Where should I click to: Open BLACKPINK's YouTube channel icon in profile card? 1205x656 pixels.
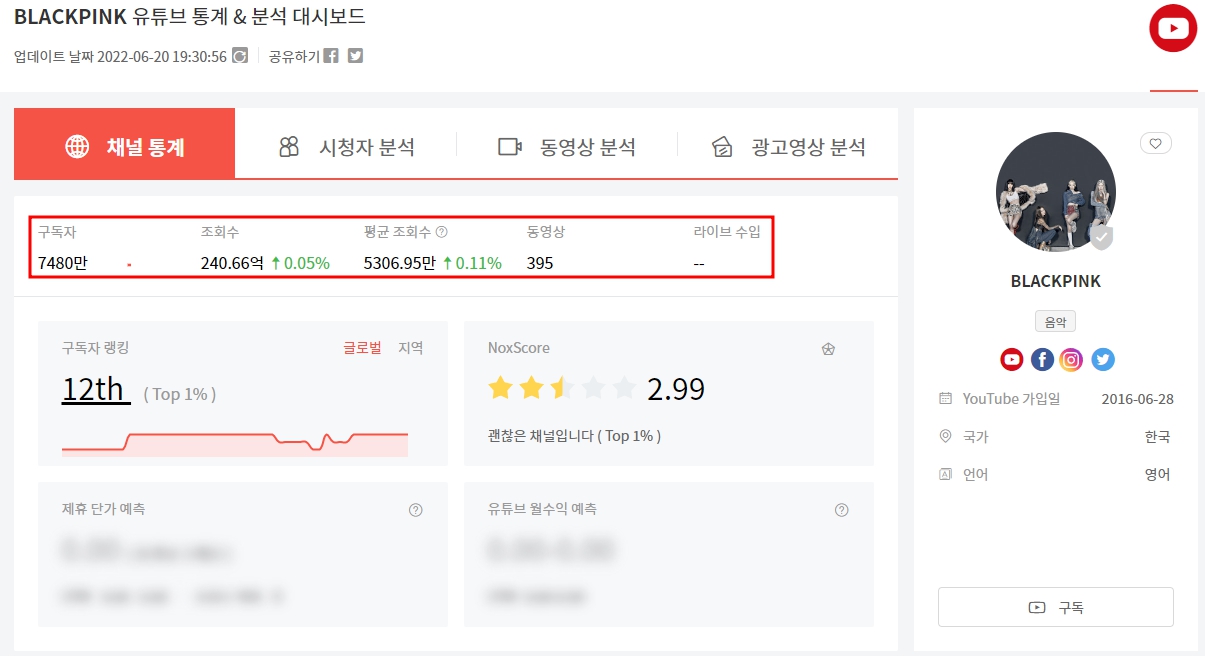point(1011,359)
